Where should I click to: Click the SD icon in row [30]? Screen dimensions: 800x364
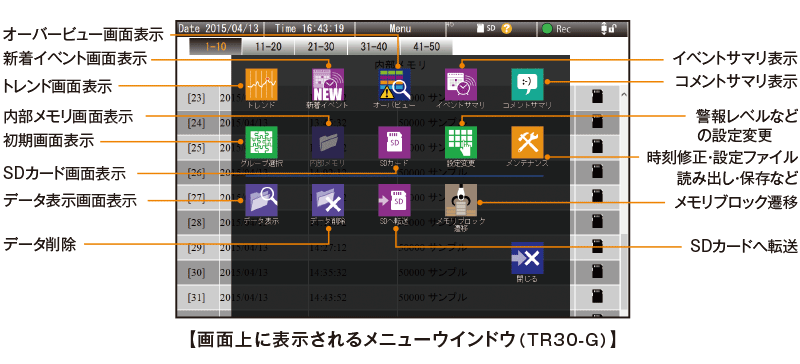pyautogui.click(x=596, y=271)
